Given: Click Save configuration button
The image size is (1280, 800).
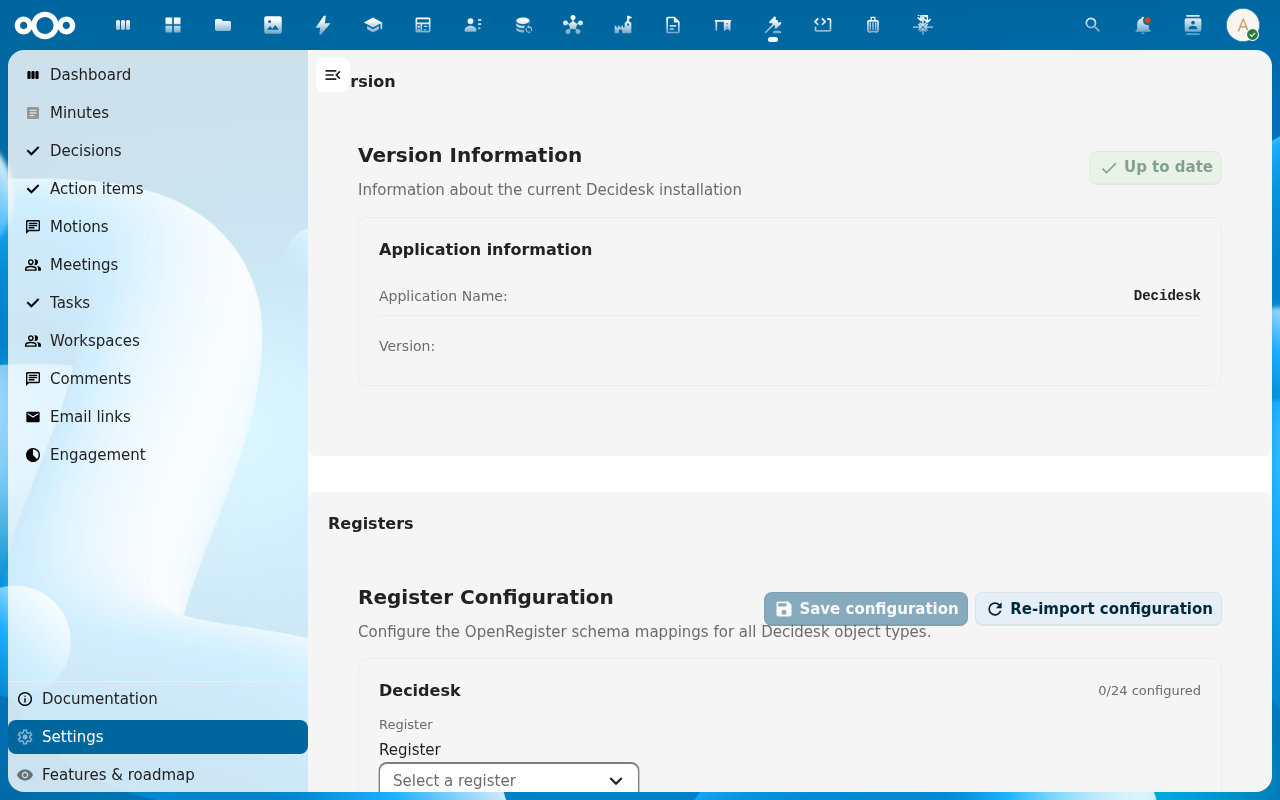Looking at the screenshot, I should tap(866, 609).
